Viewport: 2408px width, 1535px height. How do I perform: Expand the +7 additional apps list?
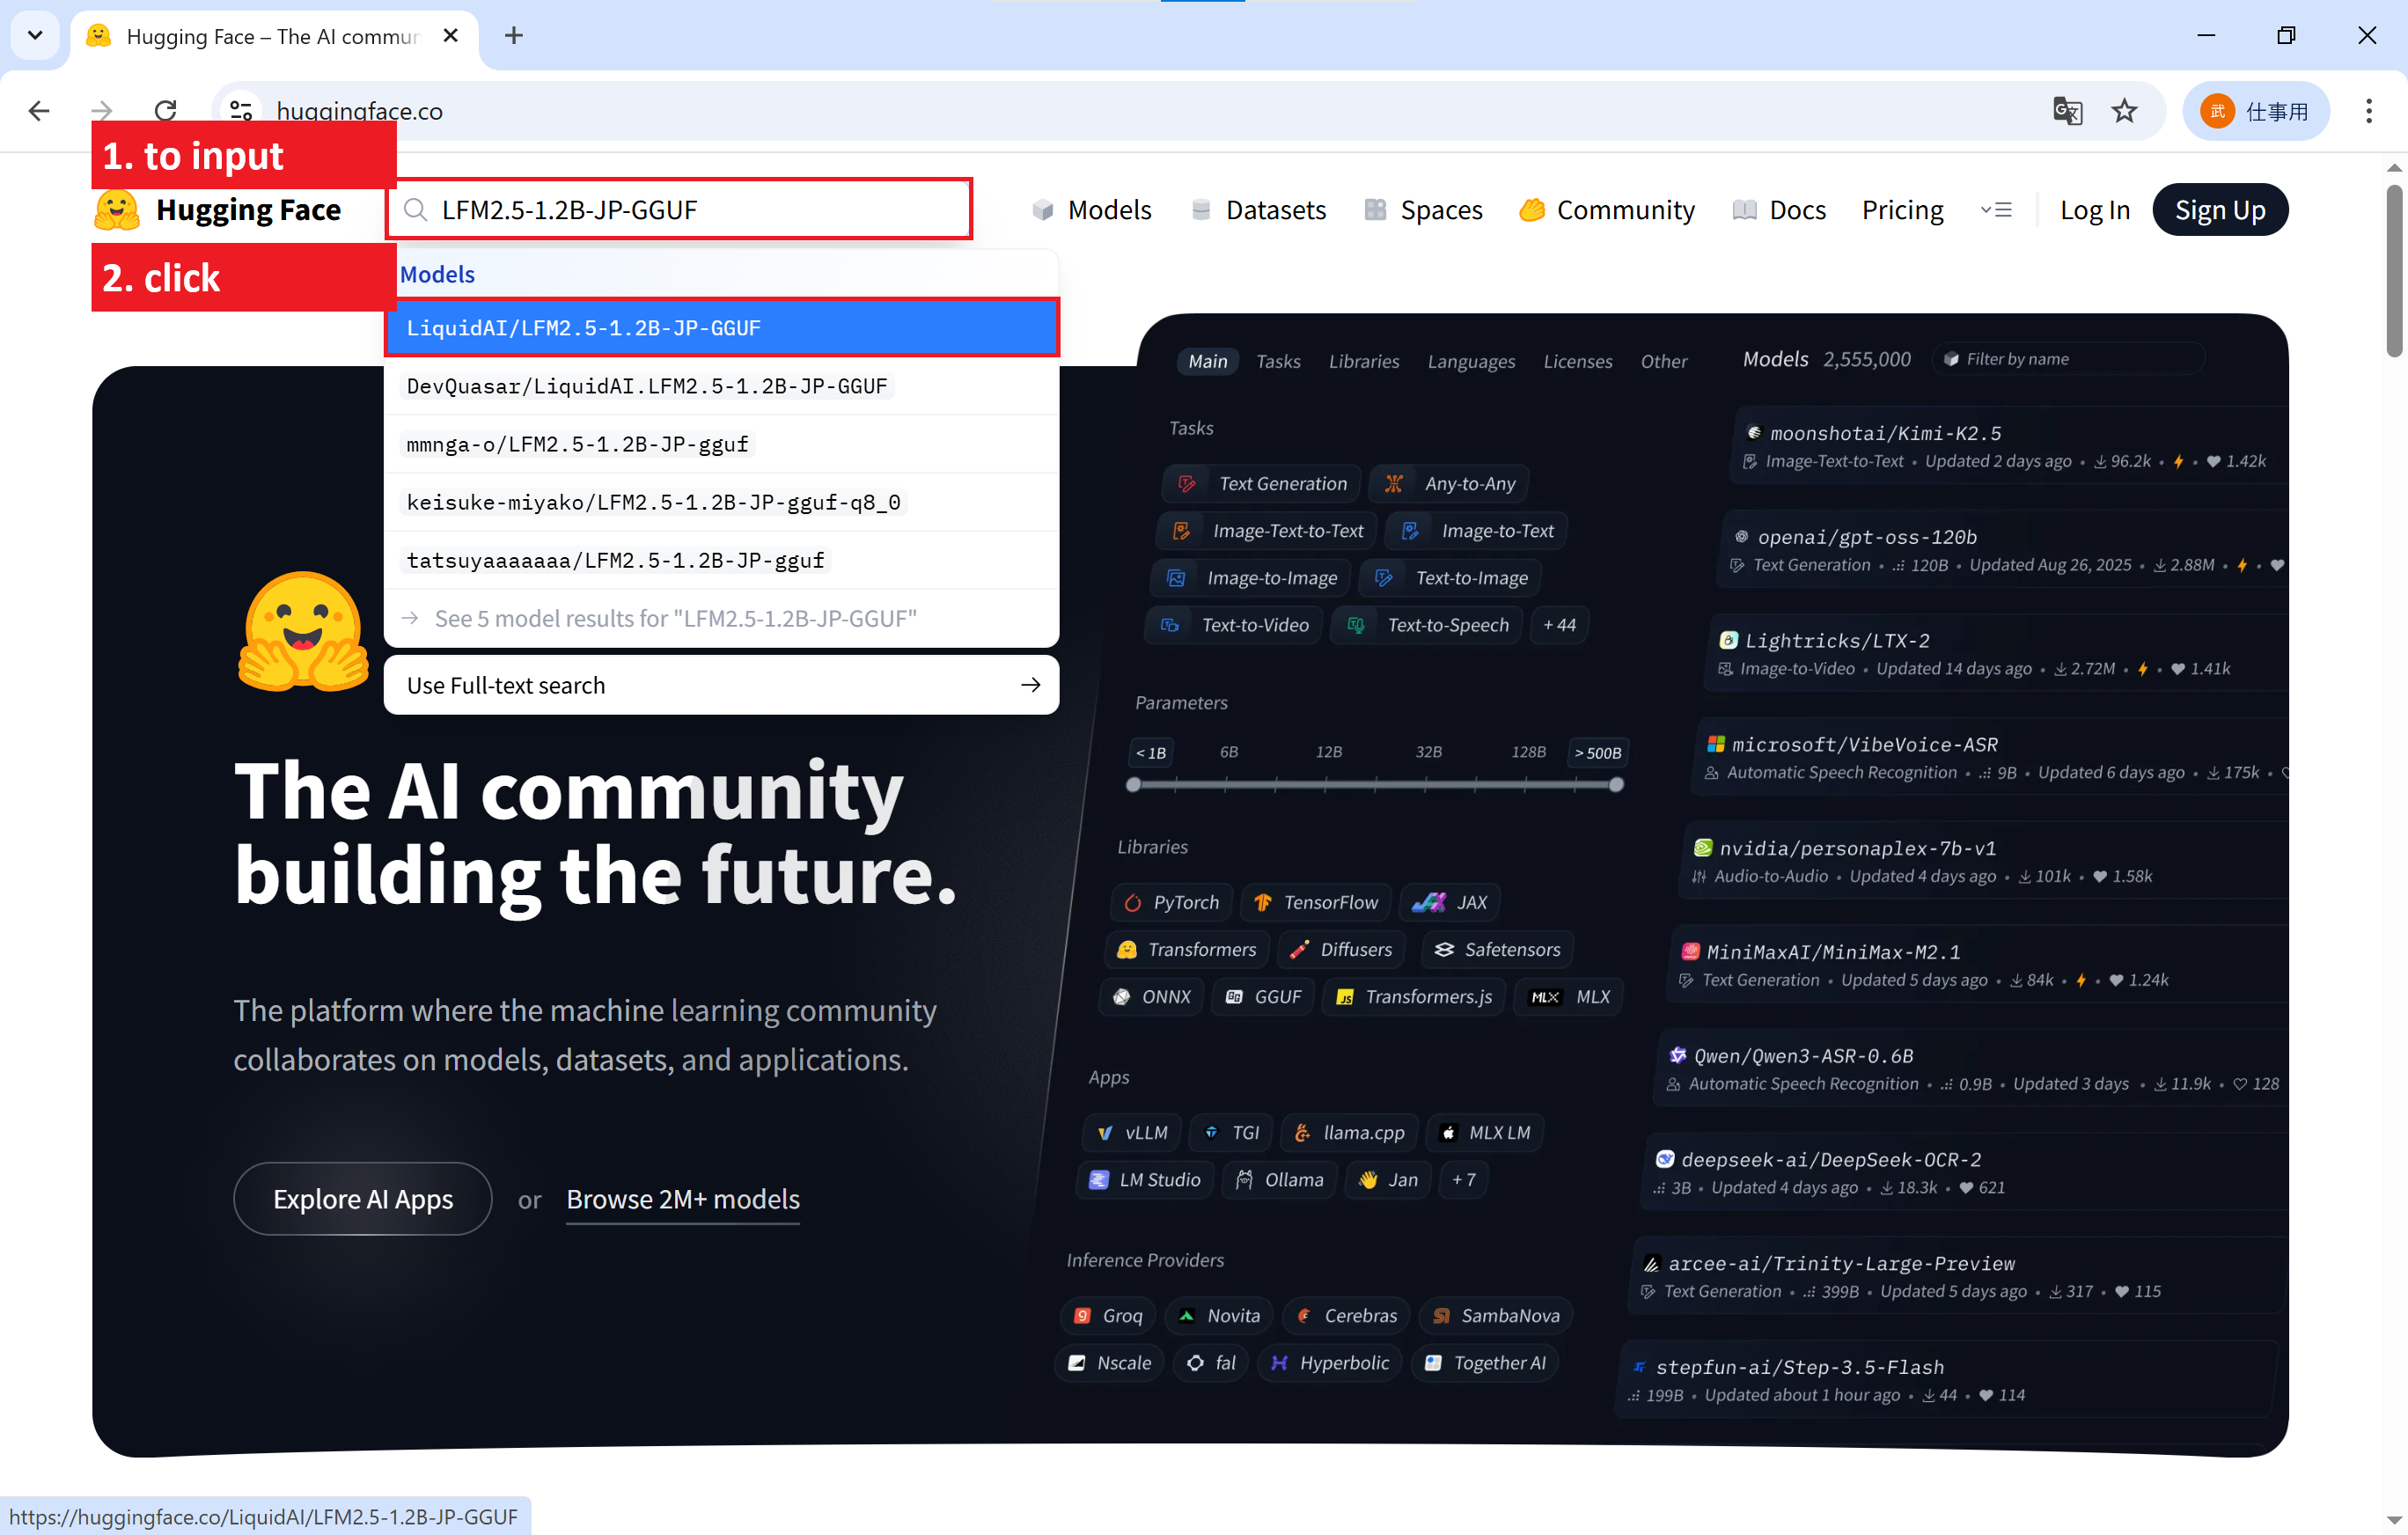point(1463,1179)
